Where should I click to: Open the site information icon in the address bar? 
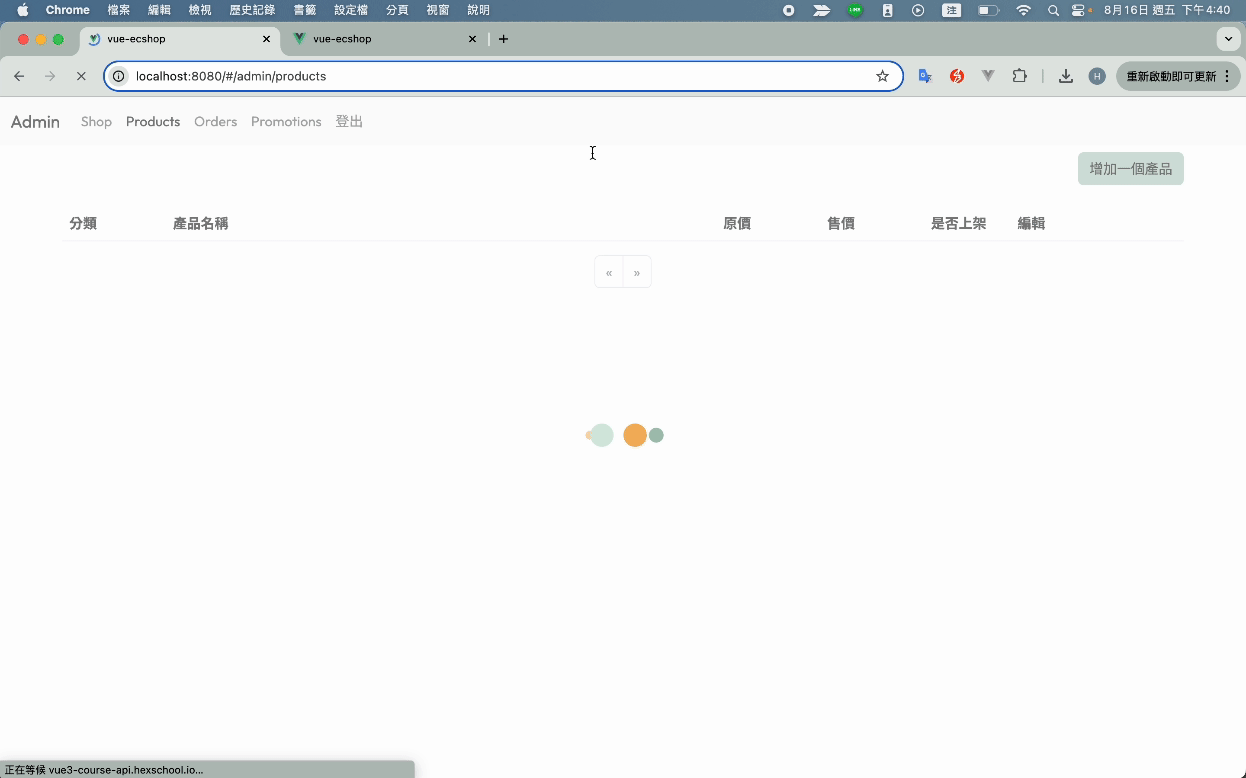tap(118, 76)
